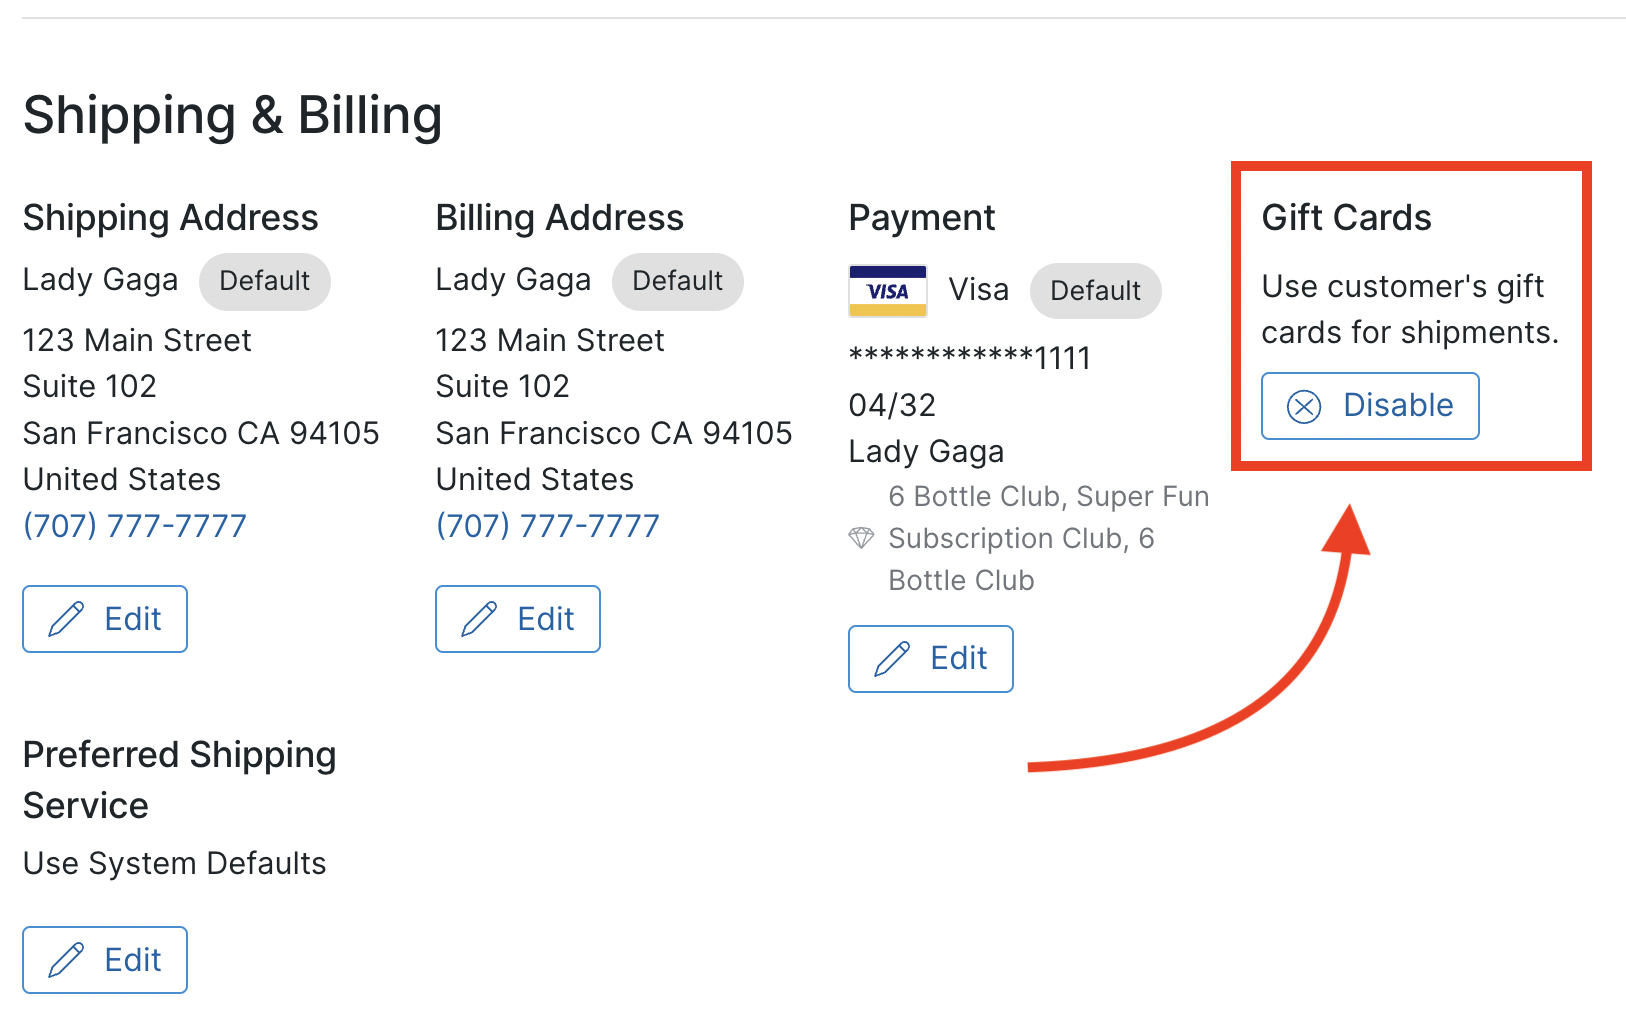Edit the Preferred Shipping Service

click(x=105, y=960)
